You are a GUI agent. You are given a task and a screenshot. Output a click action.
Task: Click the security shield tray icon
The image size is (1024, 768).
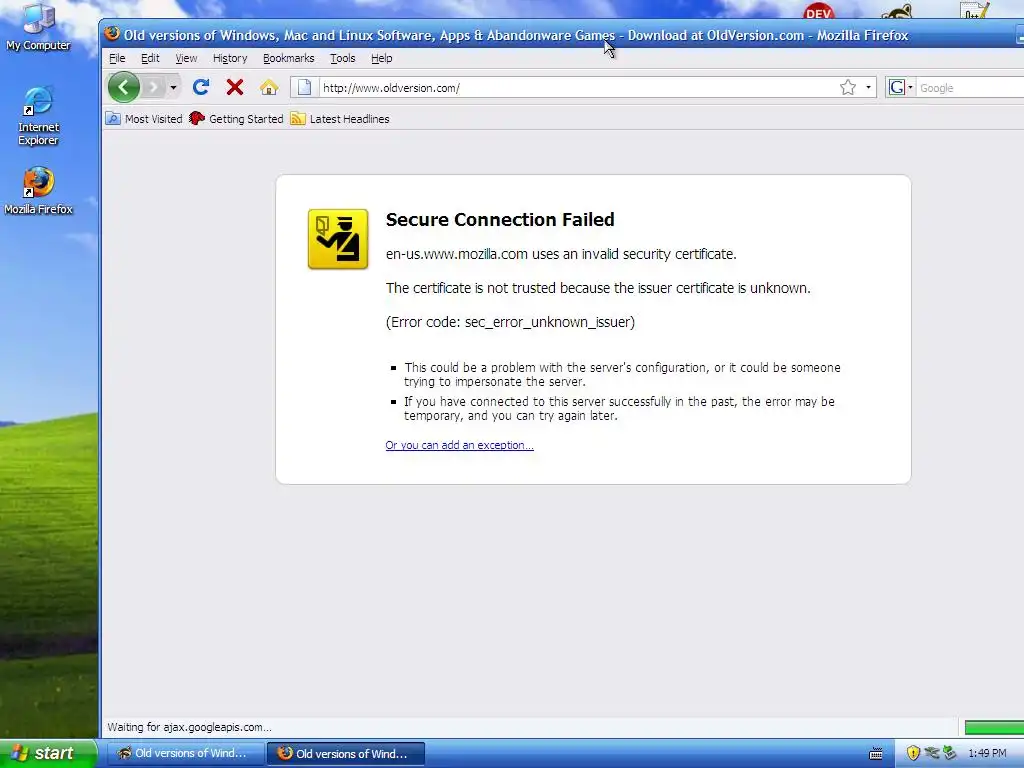click(913, 754)
